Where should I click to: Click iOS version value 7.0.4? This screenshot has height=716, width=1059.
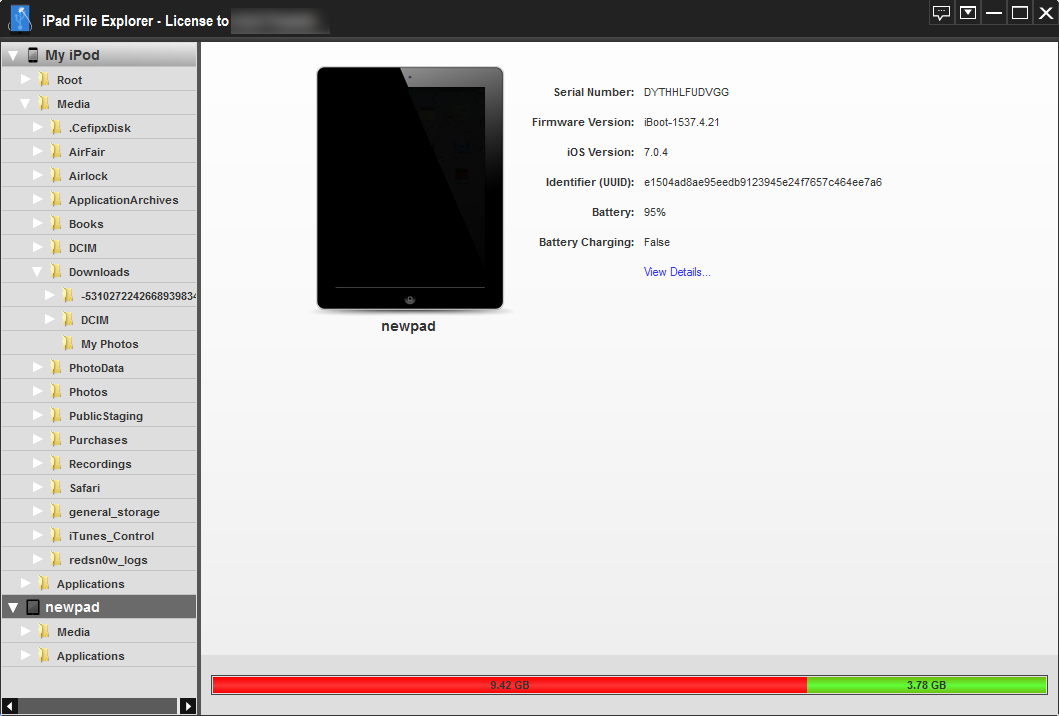click(656, 152)
